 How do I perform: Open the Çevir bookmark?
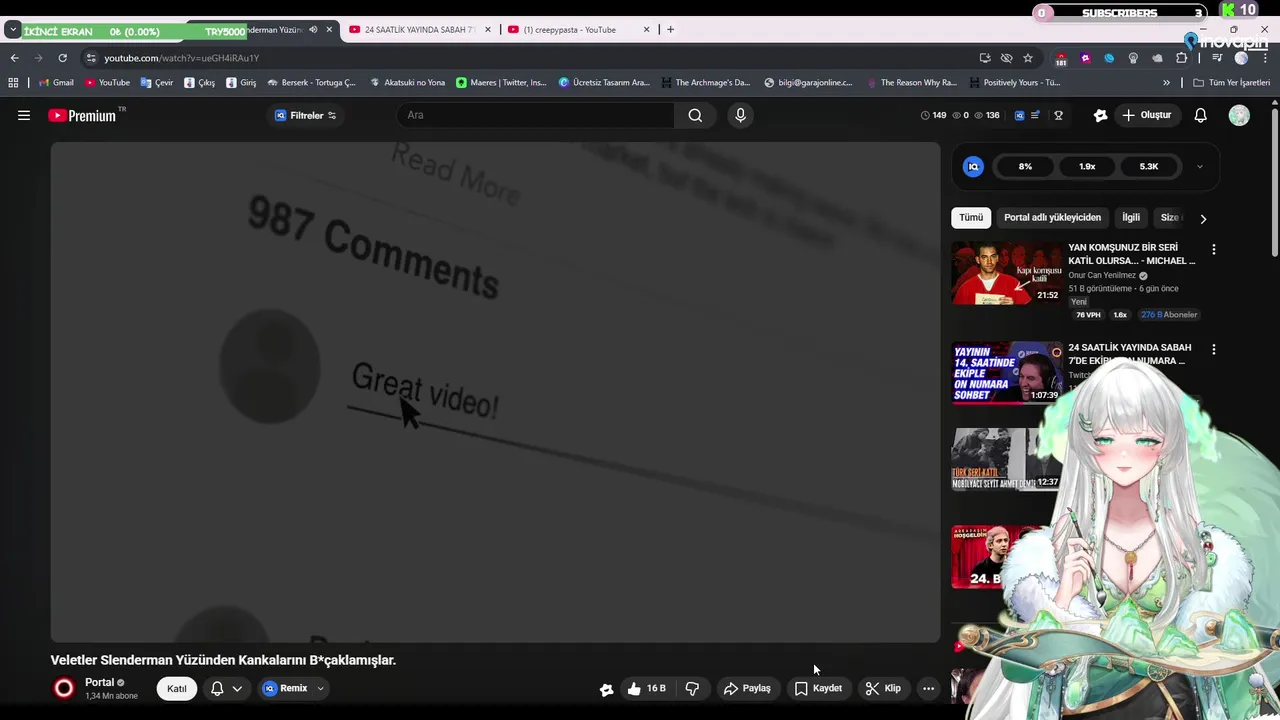coord(157,83)
